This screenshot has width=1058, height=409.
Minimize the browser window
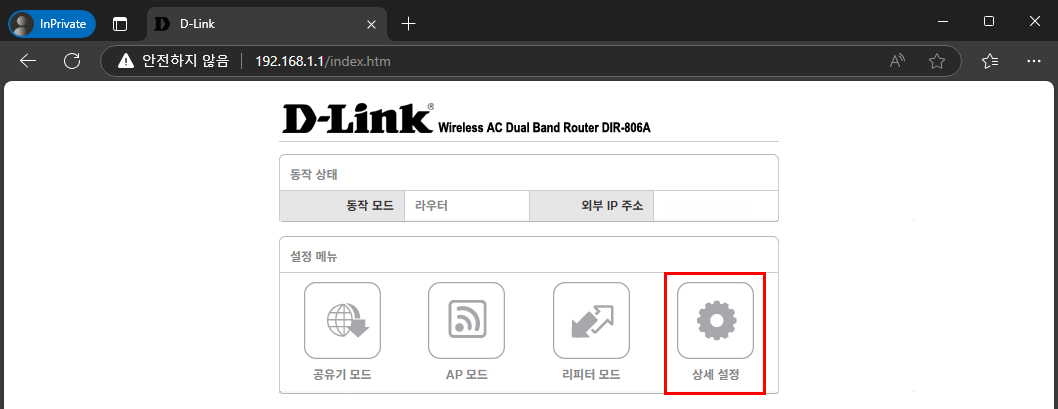click(x=943, y=22)
